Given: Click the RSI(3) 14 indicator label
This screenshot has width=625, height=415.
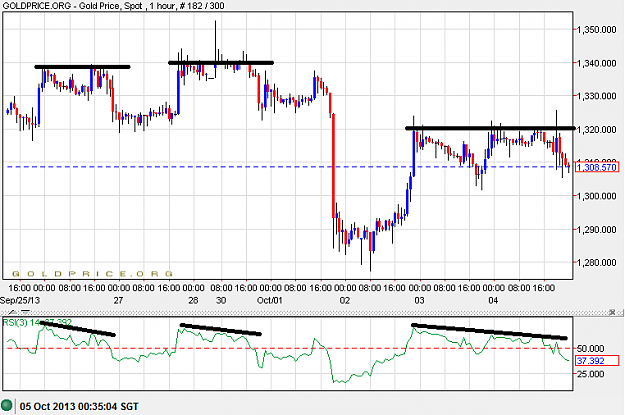Looking at the screenshot, I should point(22,322).
